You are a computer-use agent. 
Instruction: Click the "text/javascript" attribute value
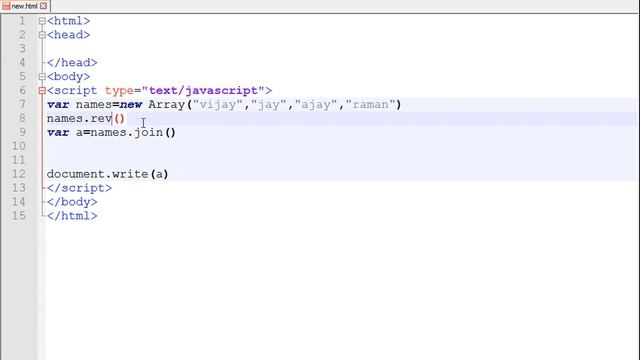pyautogui.click(x=203, y=90)
